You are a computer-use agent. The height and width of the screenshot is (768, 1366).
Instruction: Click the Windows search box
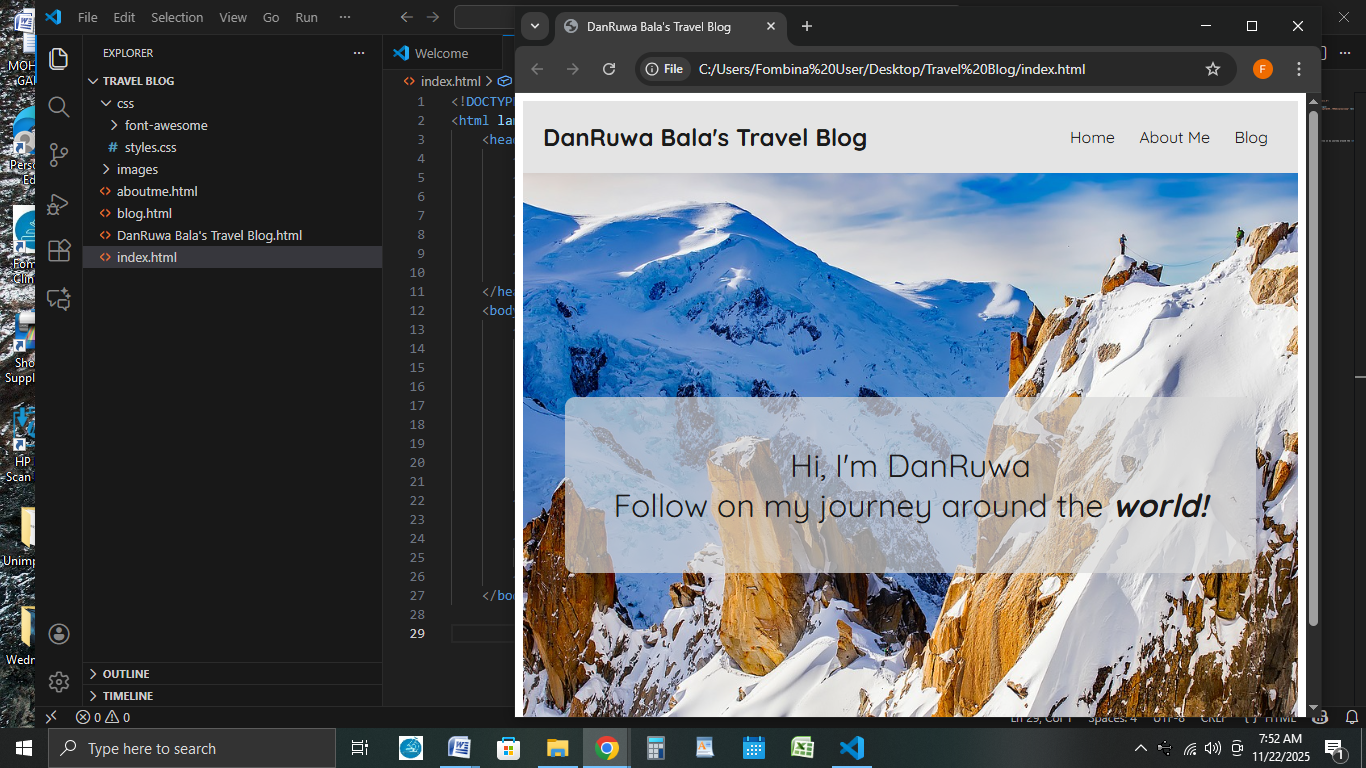click(x=190, y=748)
